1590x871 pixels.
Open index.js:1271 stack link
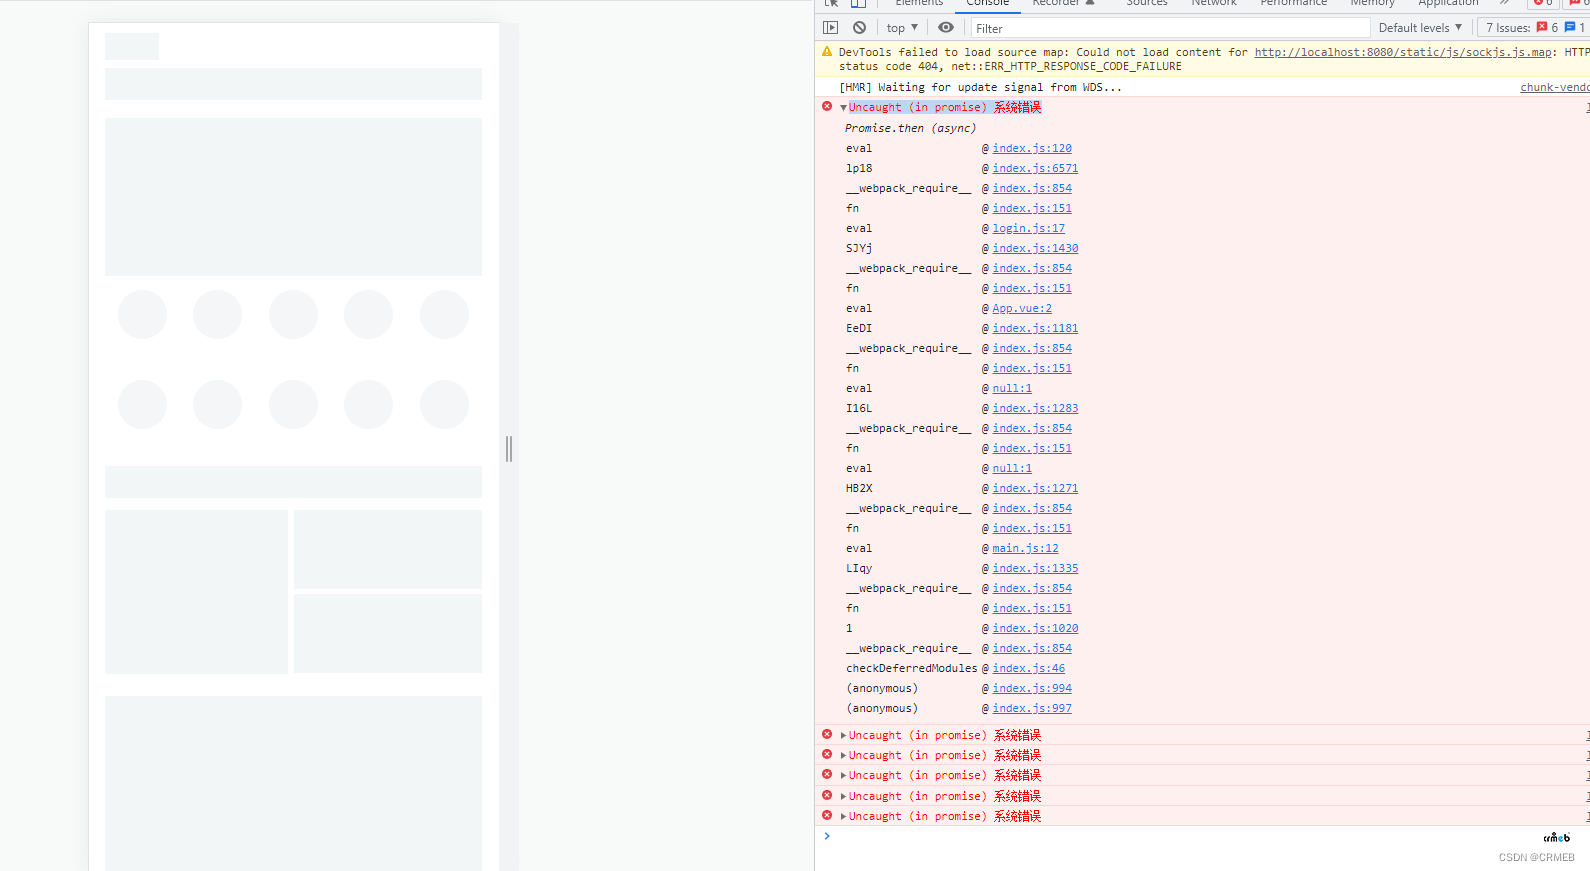(x=1035, y=488)
